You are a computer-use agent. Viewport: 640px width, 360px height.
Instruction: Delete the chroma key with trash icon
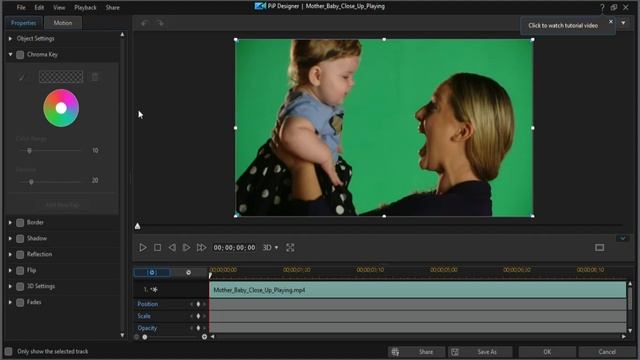point(95,77)
